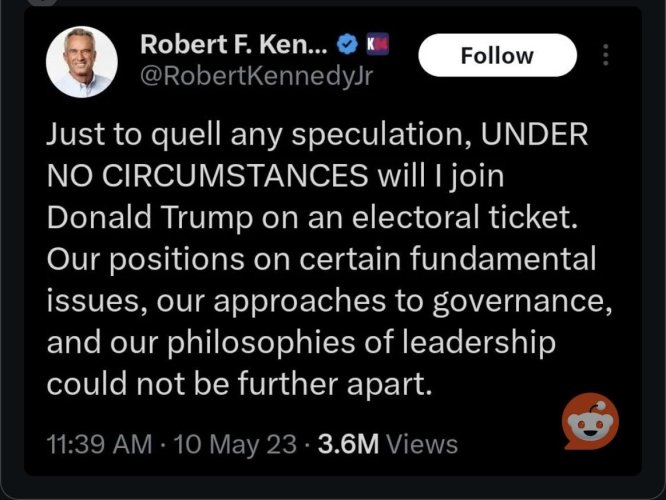Viewport: 666px width, 500px height.
Task: Select the 10 May 23 date
Action: tap(235, 444)
